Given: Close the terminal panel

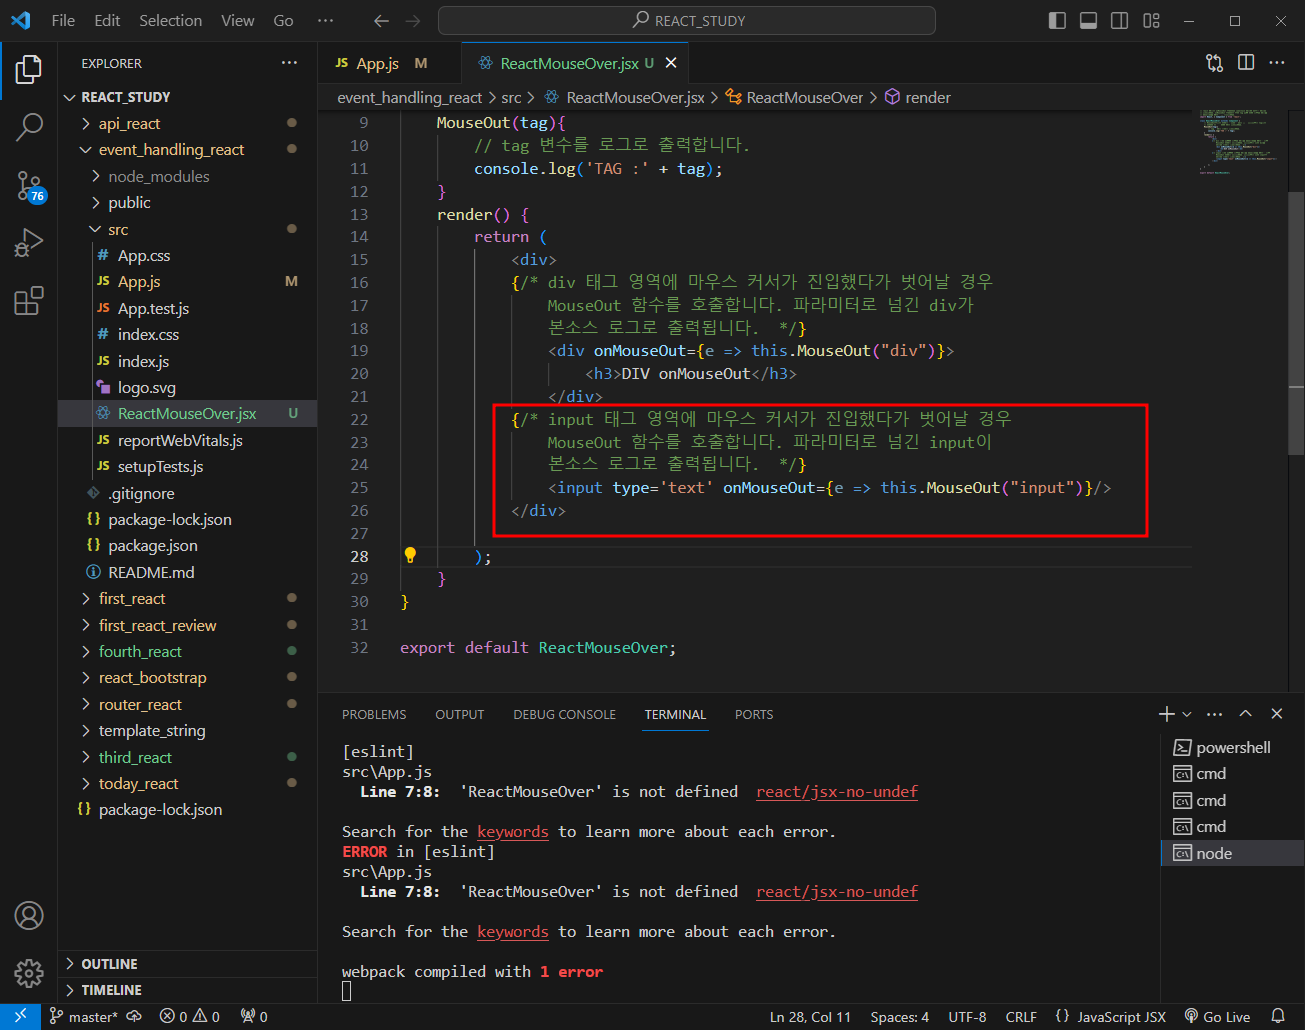Looking at the screenshot, I should coord(1277,714).
